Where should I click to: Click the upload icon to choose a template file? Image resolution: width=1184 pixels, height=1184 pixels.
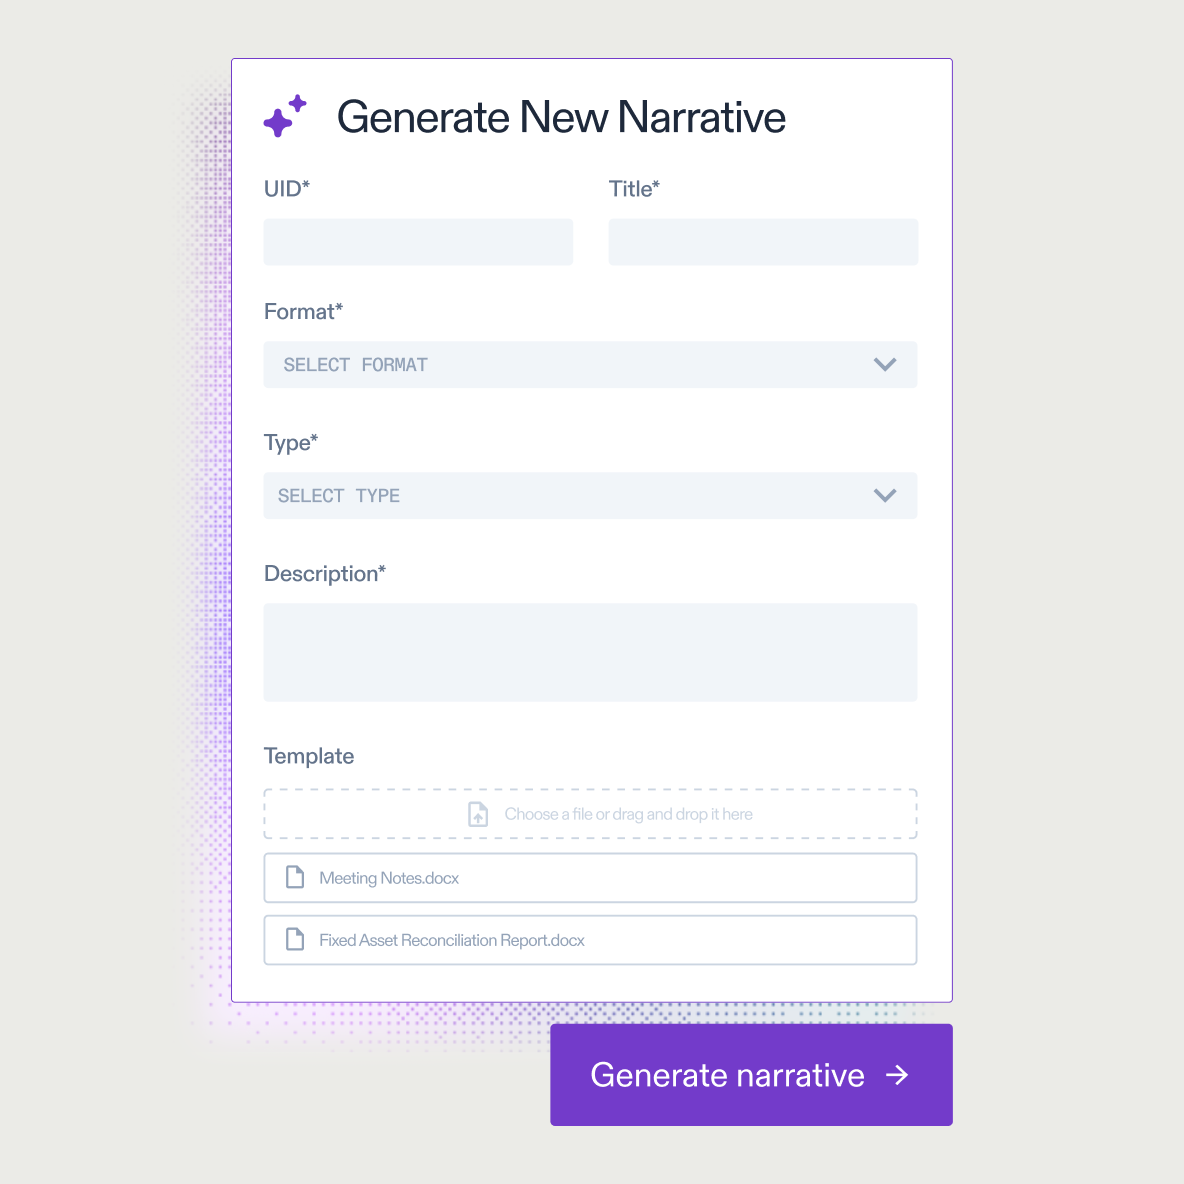(x=477, y=813)
